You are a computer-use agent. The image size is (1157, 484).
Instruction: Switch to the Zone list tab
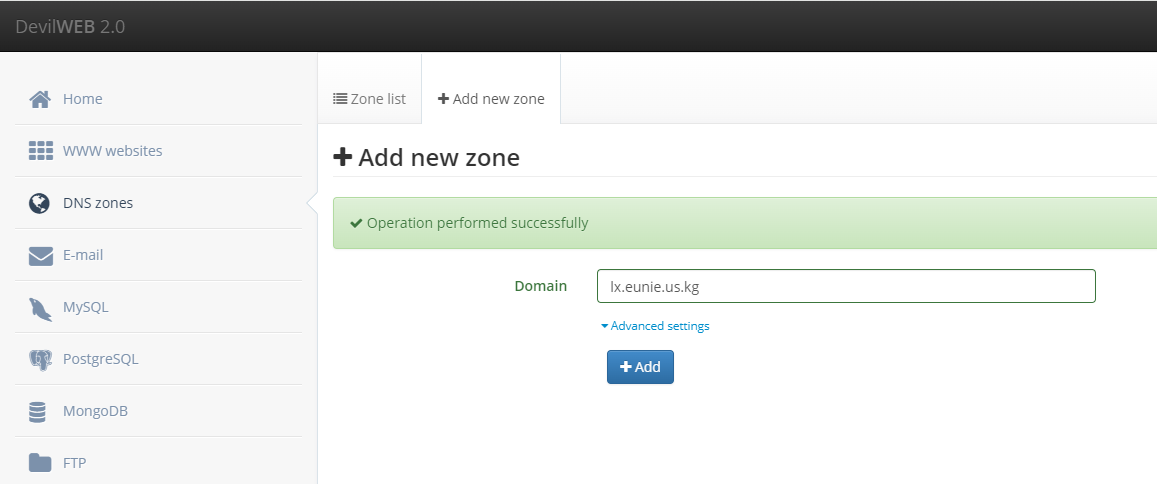pyautogui.click(x=370, y=98)
